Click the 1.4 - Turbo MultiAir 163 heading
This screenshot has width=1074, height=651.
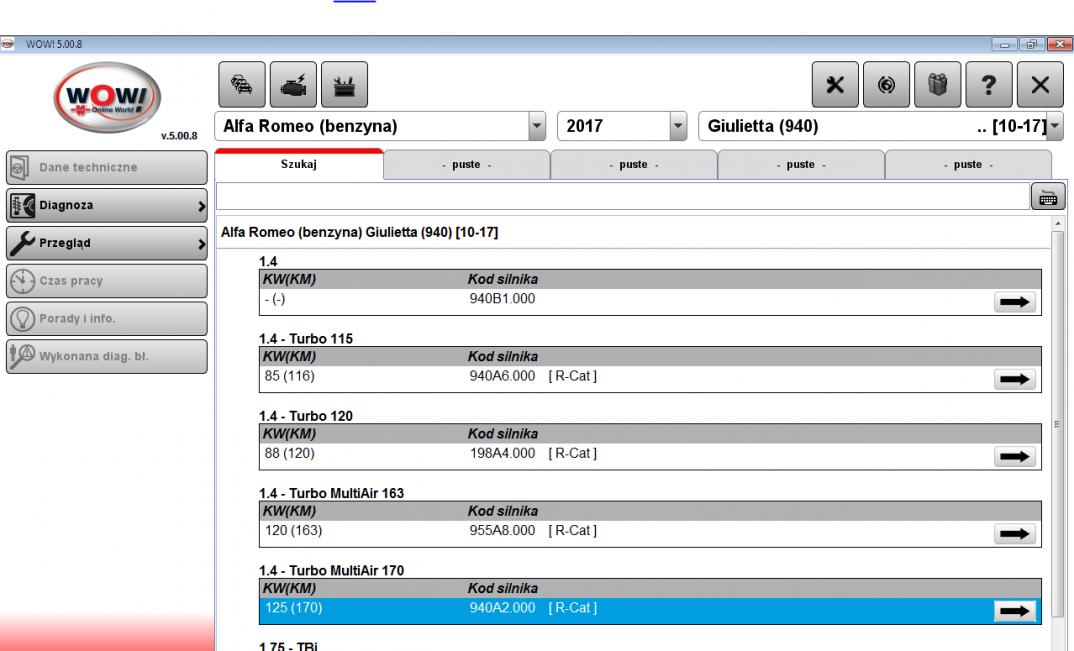(x=332, y=493)
